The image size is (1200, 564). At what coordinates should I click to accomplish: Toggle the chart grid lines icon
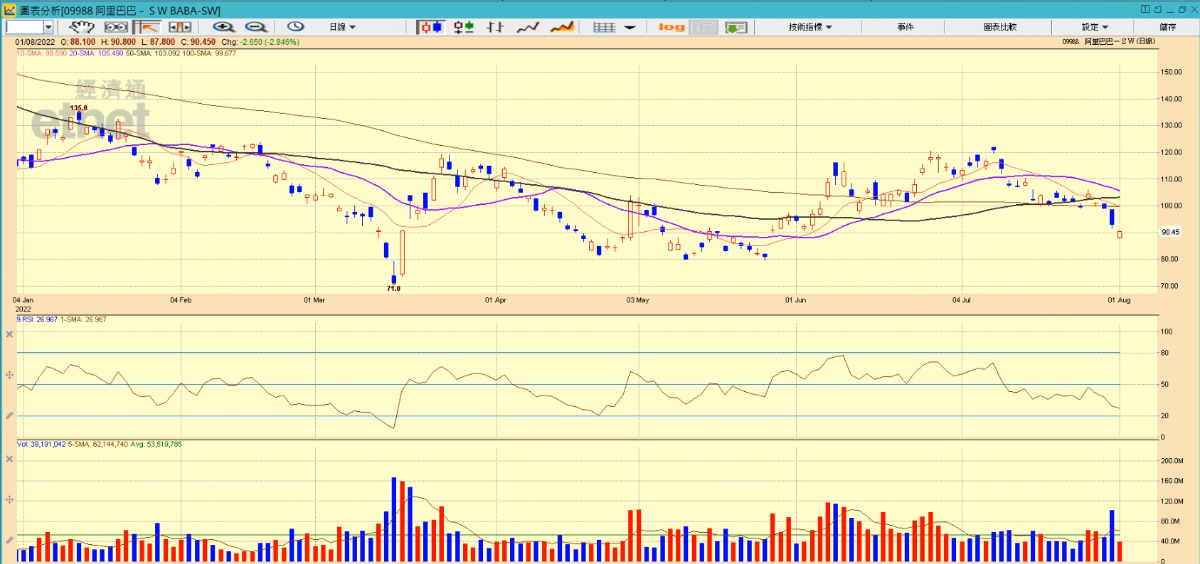pos(604,27)
